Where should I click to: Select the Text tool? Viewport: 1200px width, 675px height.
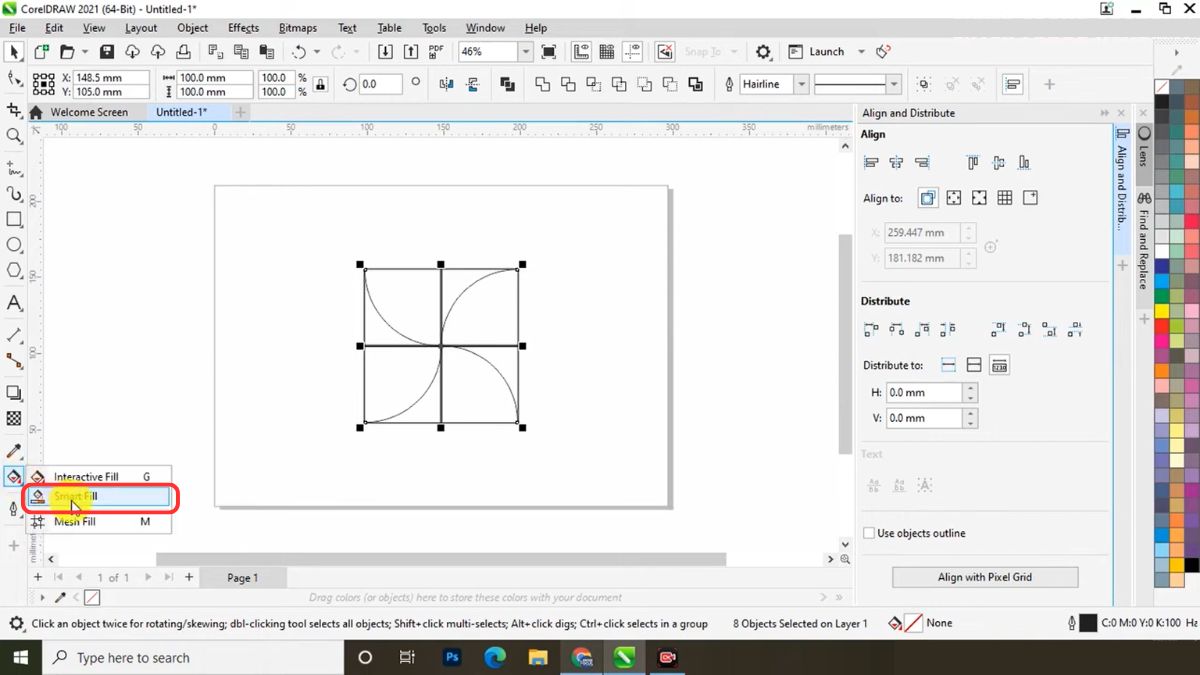point(14,303)
